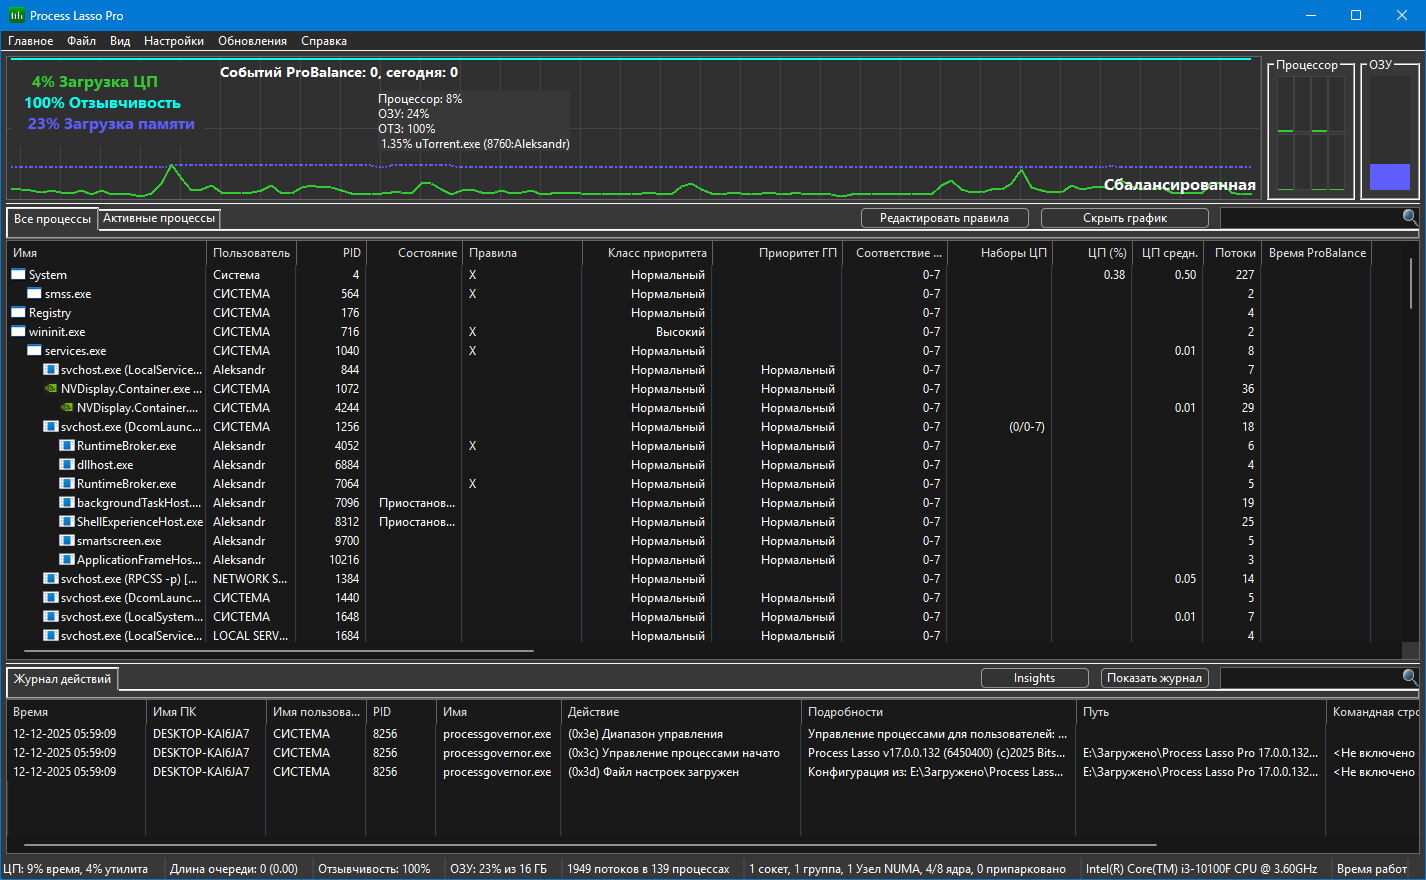Click the Process Lasso title bar icon
1426x880 pixels.
coord(16,15)
